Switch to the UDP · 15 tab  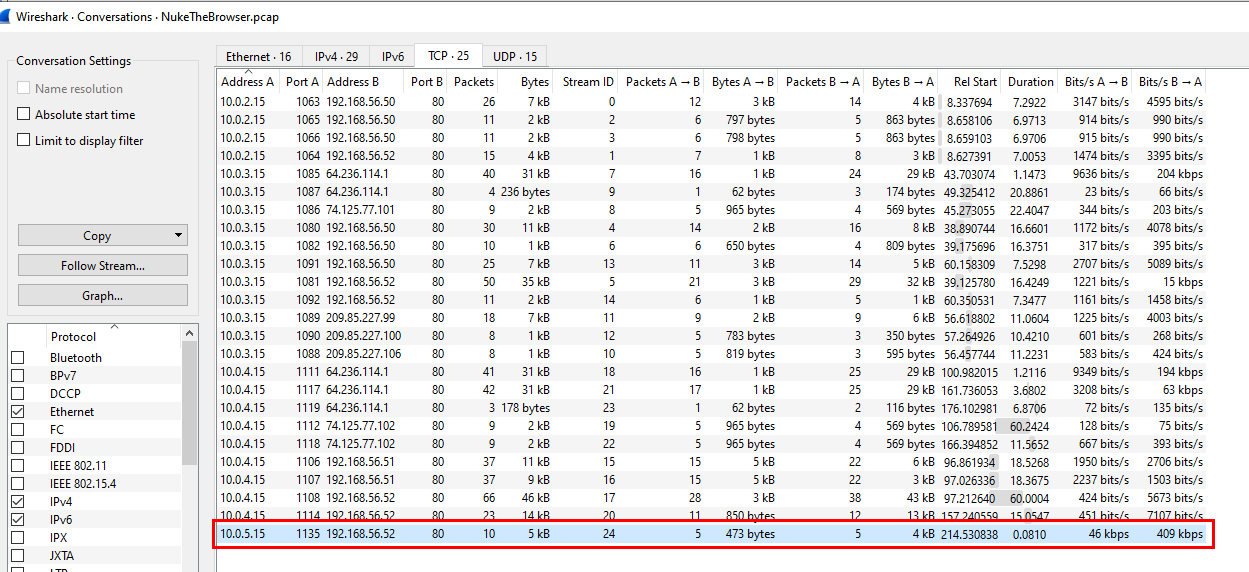pos(516,57)
